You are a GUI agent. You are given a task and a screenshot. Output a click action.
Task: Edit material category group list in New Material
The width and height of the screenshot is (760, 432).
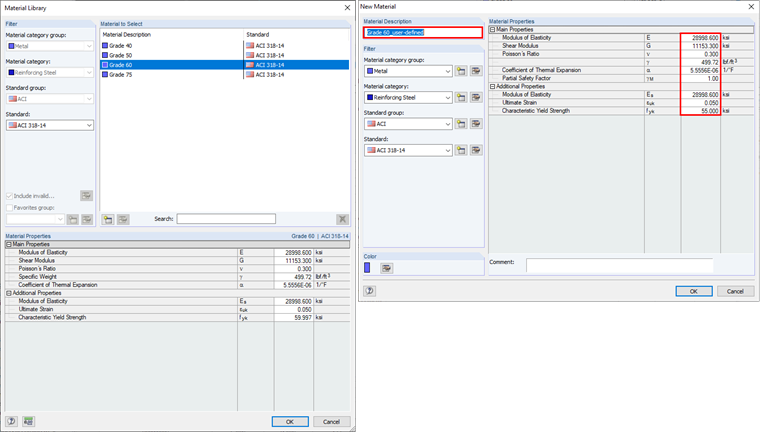476,71
